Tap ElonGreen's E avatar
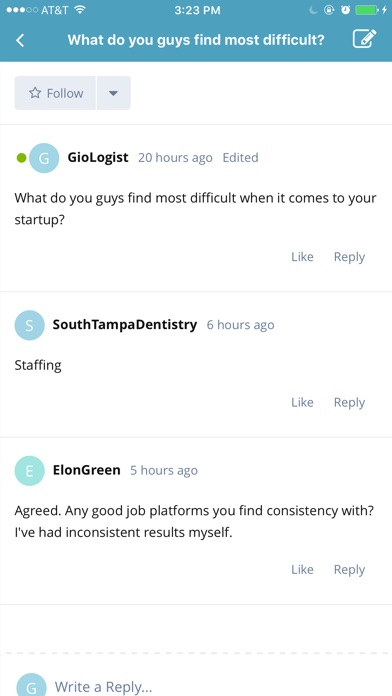392x696 pixels. click(x=29, y=471)
